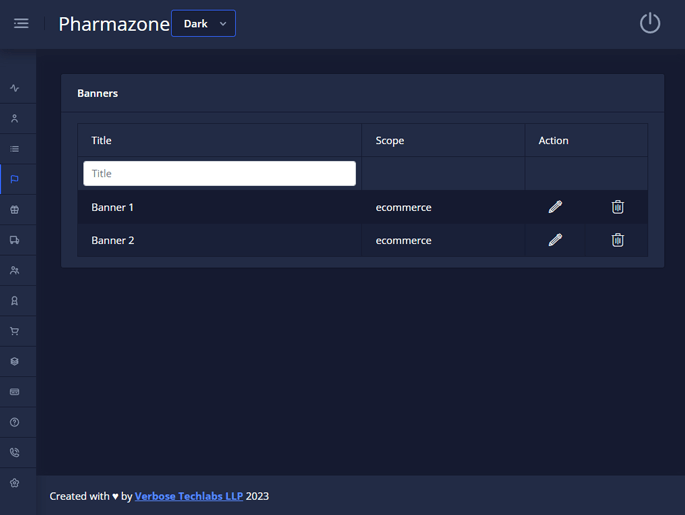Open the phone call sidebar icon
This screenshot has height=515, width=685.
point(15,453)
